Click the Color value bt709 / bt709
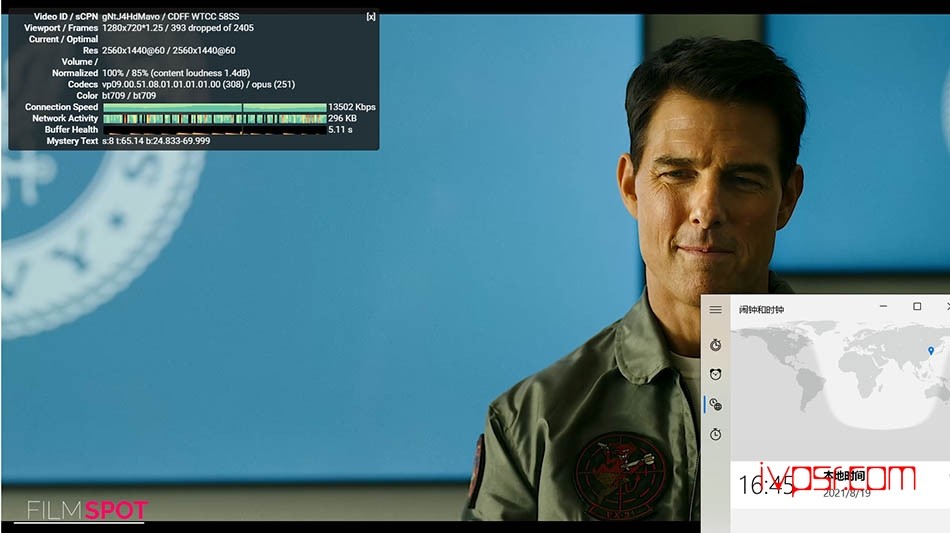950x533 pixels. click(129, 96)
